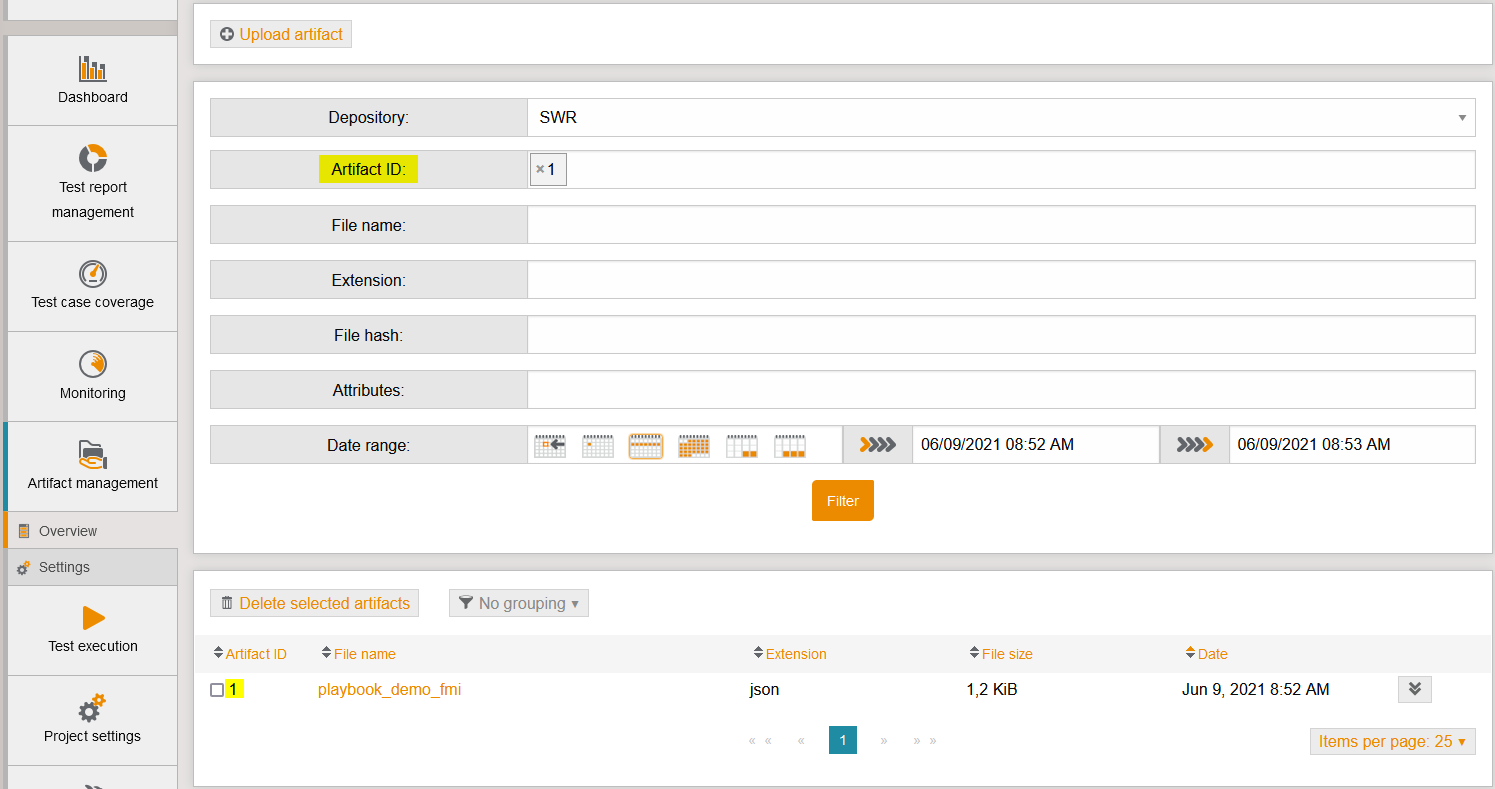Viewport: 1495px width, 789px height.
Task: Open Test case coverage gauge icon
Action: [x=92, y=273]
